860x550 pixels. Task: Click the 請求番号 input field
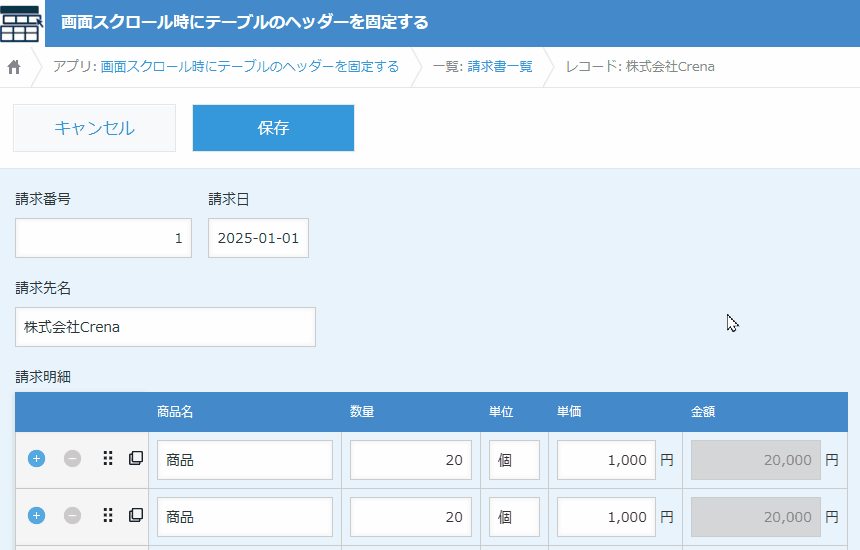click(103, 238)
